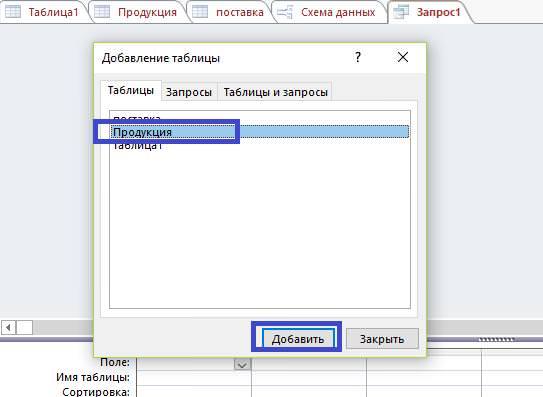
Task: Click the relationships icon on the Схема данных tab
Action: (x=285, y=12)
